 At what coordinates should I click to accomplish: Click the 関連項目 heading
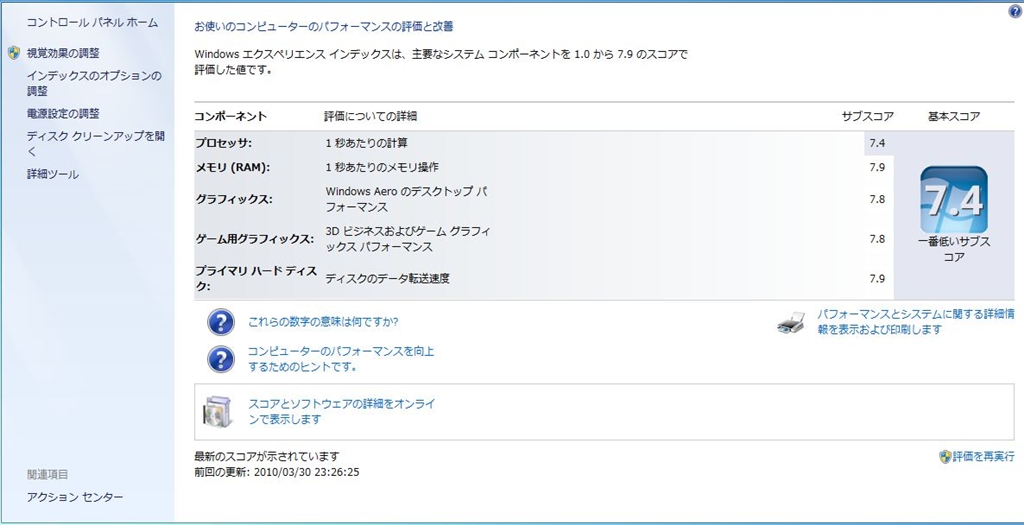48,474
